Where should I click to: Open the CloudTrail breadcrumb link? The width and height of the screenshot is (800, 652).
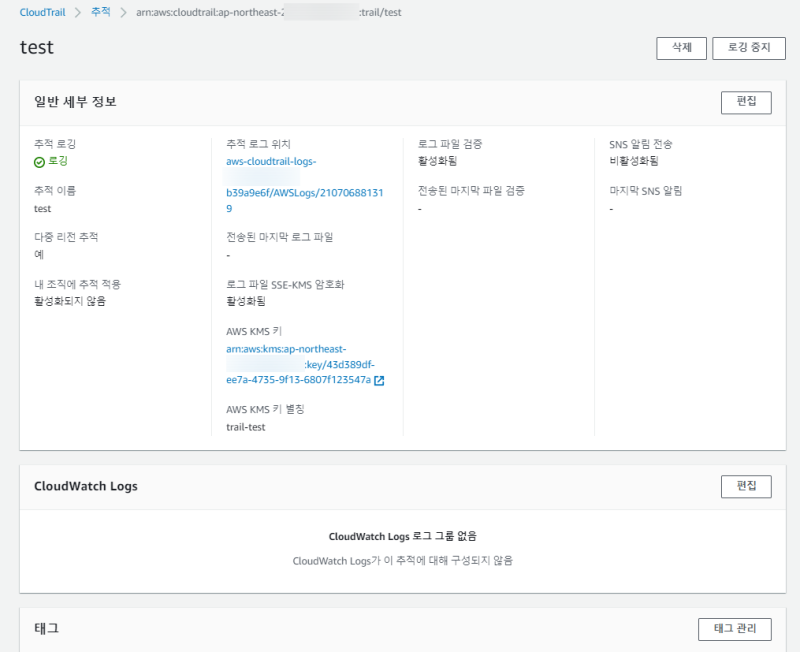click(42, 12)
